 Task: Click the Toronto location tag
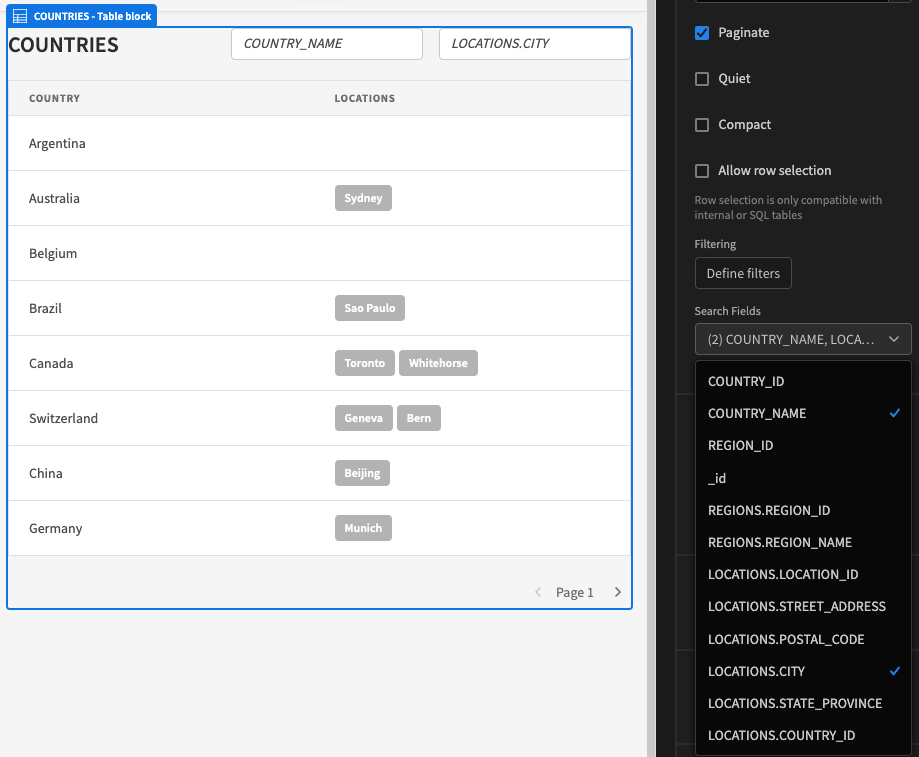click(x=365, y=363)
